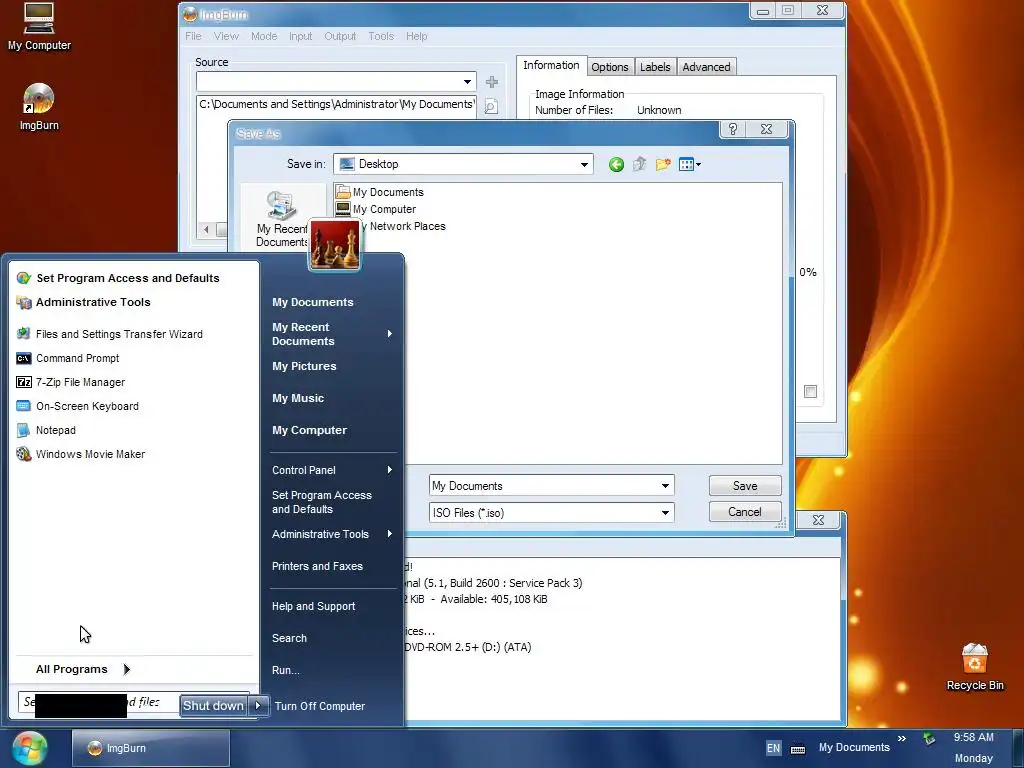Click the network tray icon near the clock
Image resolution: width=1024 pixels, height=768 pixels.
tap(929, 739)
